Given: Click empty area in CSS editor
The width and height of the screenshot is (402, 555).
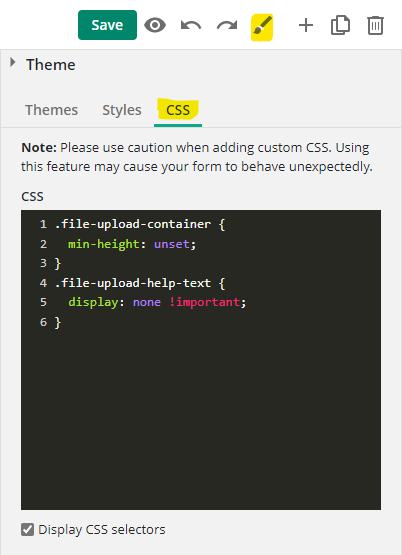Looking at the screenshot, I should tap(201, 418).
